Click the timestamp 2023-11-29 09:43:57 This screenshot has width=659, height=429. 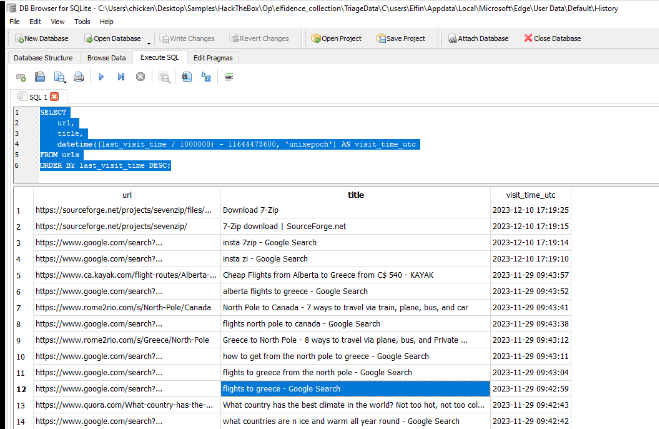(530, 275)
